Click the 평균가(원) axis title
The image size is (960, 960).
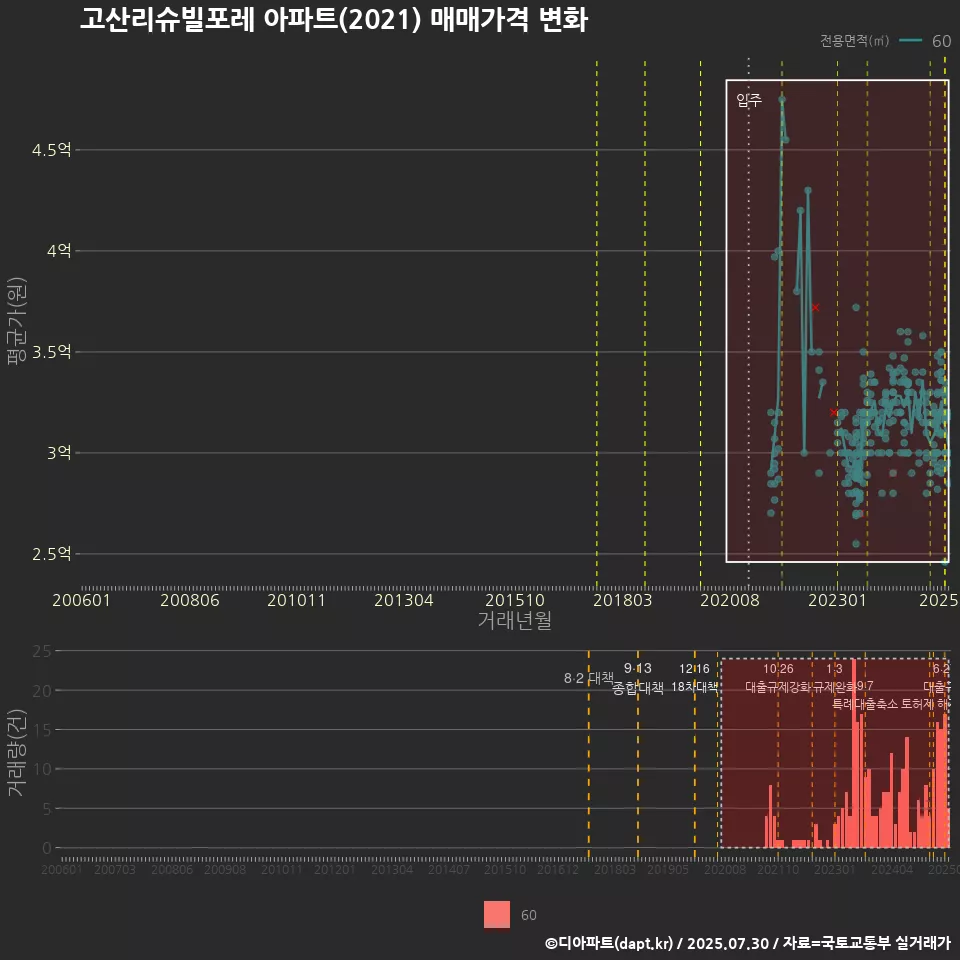17,321
